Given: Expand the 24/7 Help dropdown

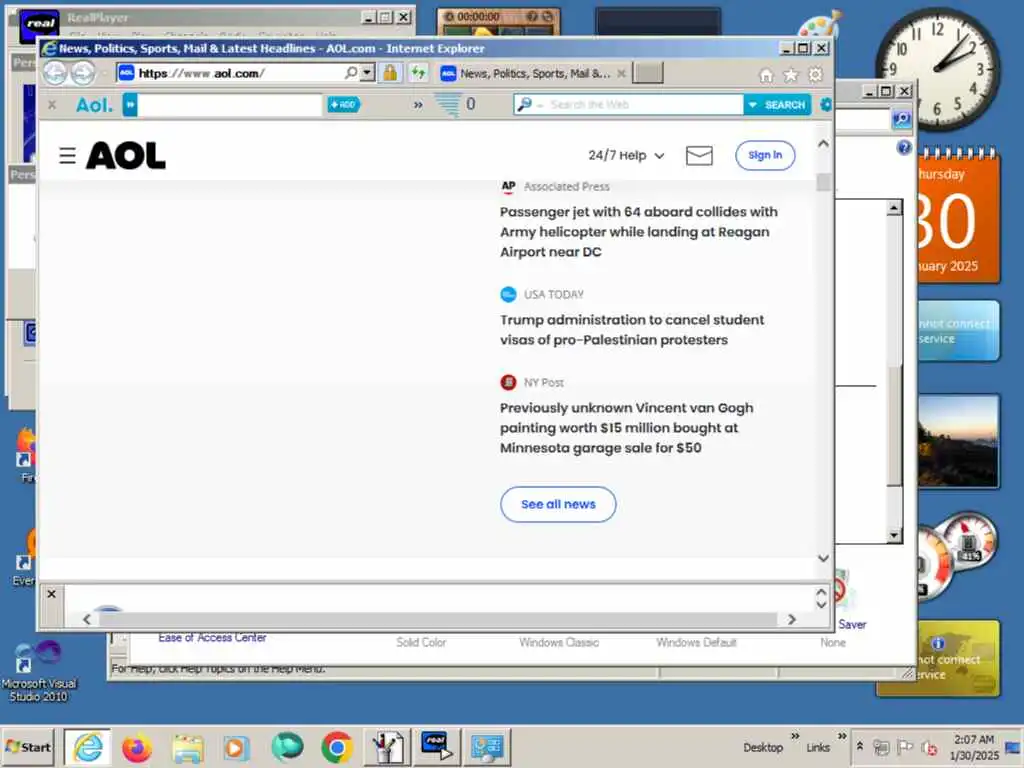Looking at the screenshot, I should tap(626, 155).
